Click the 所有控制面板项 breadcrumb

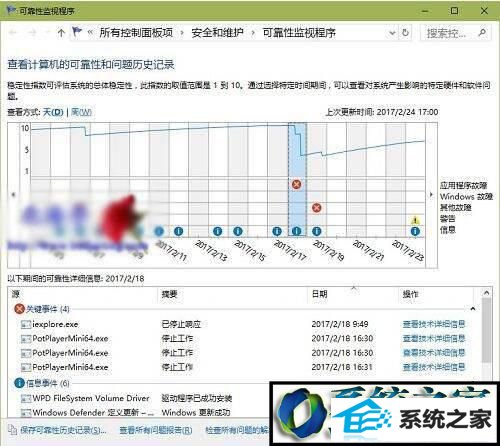[136, 33]
